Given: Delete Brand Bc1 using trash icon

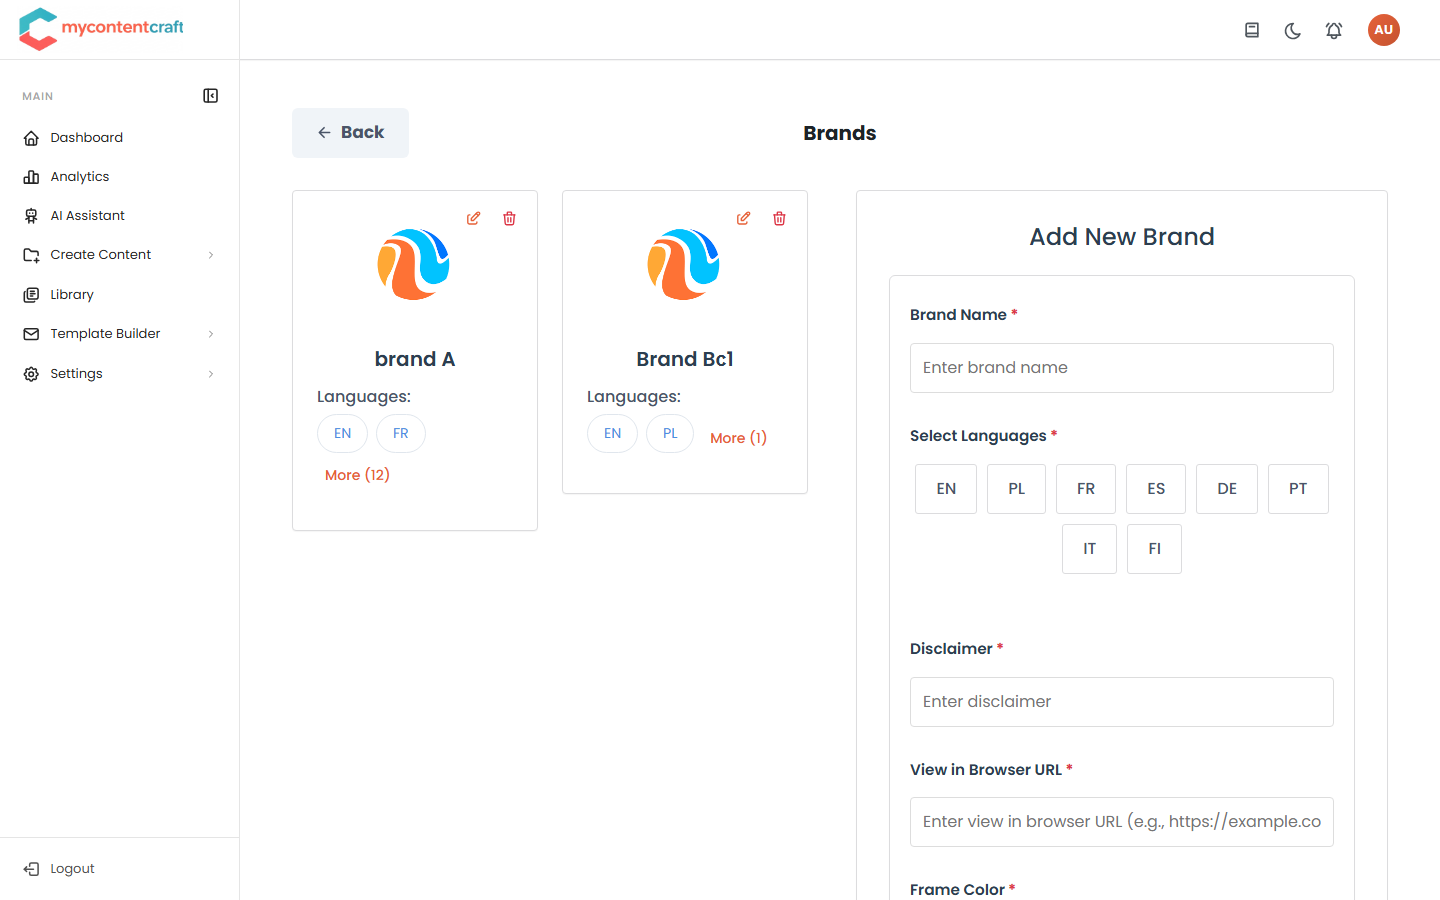Looking at the screenshot, I should 780,218.
